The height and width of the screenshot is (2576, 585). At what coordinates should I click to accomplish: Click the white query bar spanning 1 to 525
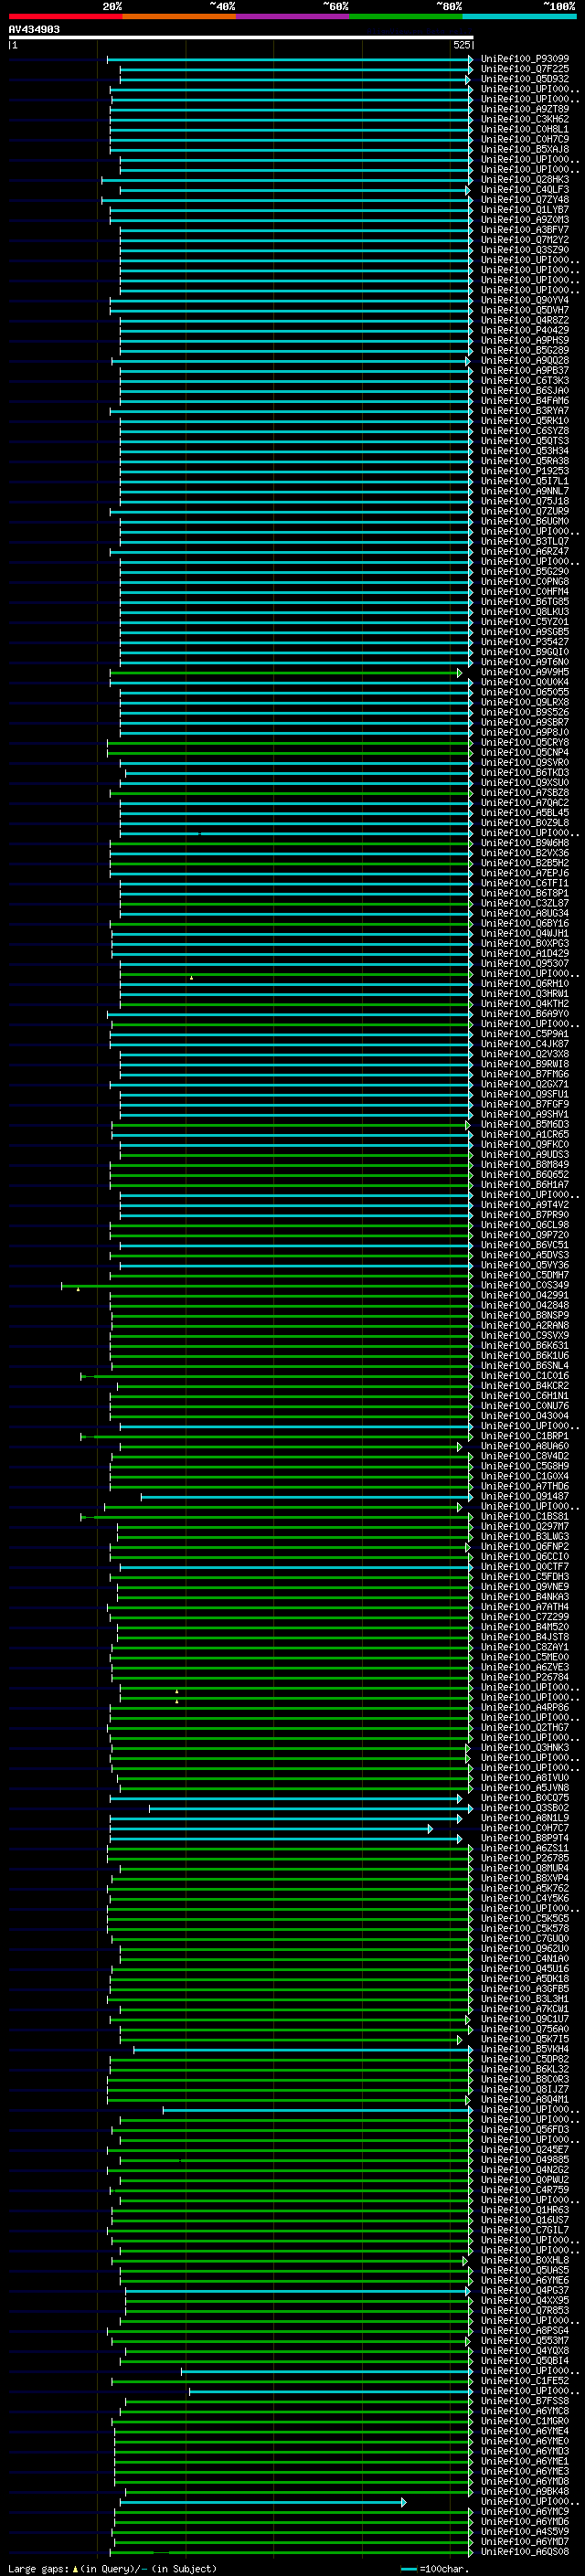click(x=241, y=37)
